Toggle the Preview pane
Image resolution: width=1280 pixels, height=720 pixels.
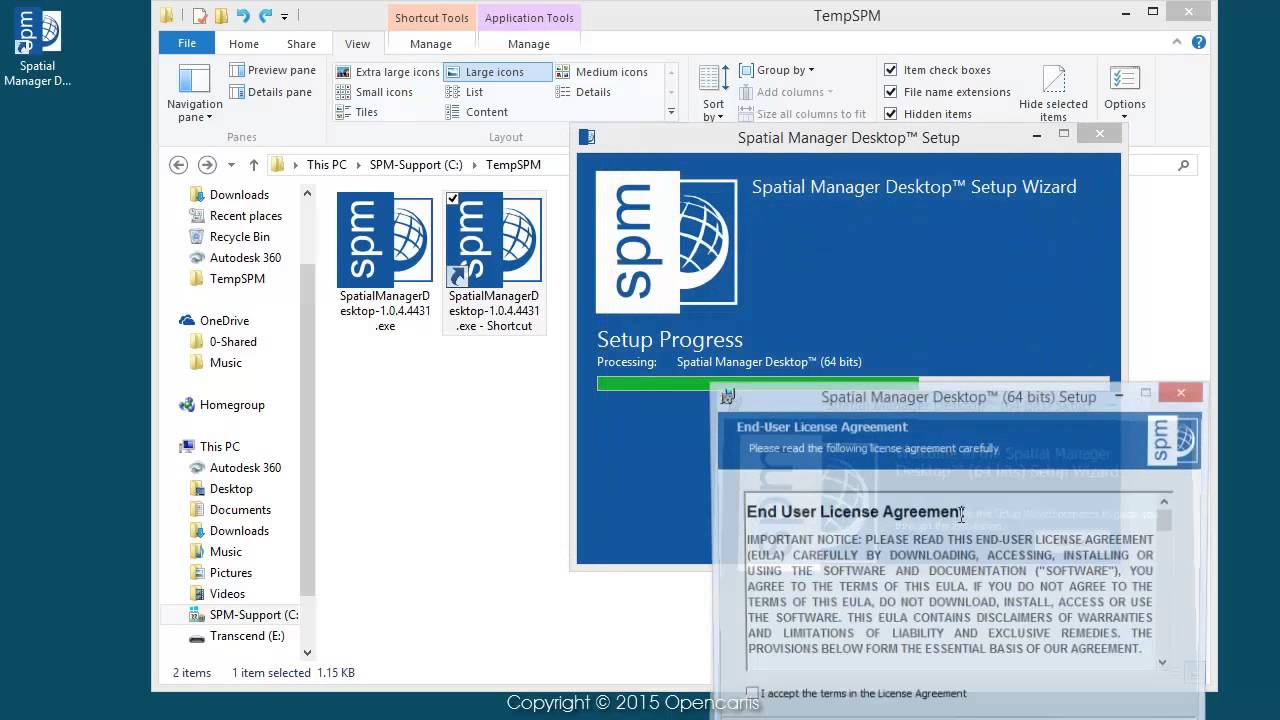click(x=273, y=70)
